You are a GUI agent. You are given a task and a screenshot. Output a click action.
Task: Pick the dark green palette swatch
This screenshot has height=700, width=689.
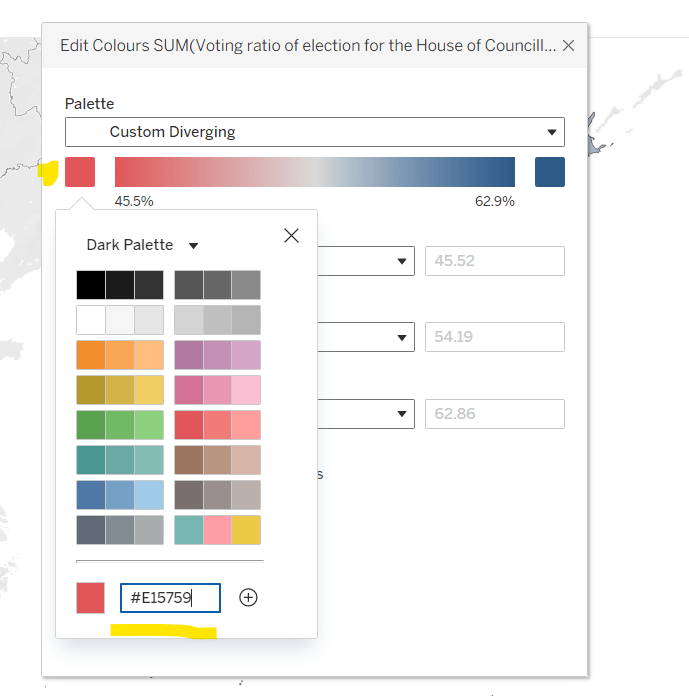tap(90, 425)
